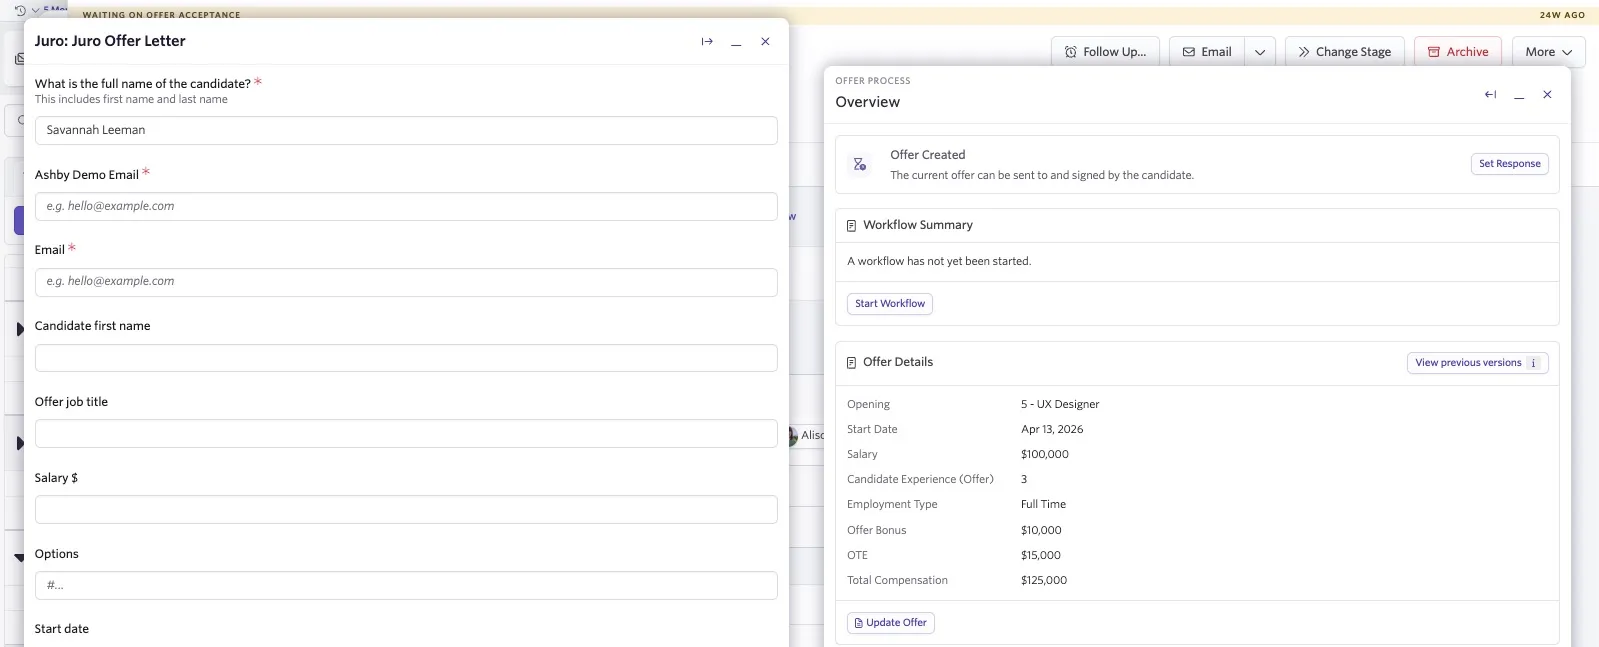The width and height of the screenshot is (1599, 647).
Task: Click the Candidate Experience (Offer) label
Action: pos(920,479)
